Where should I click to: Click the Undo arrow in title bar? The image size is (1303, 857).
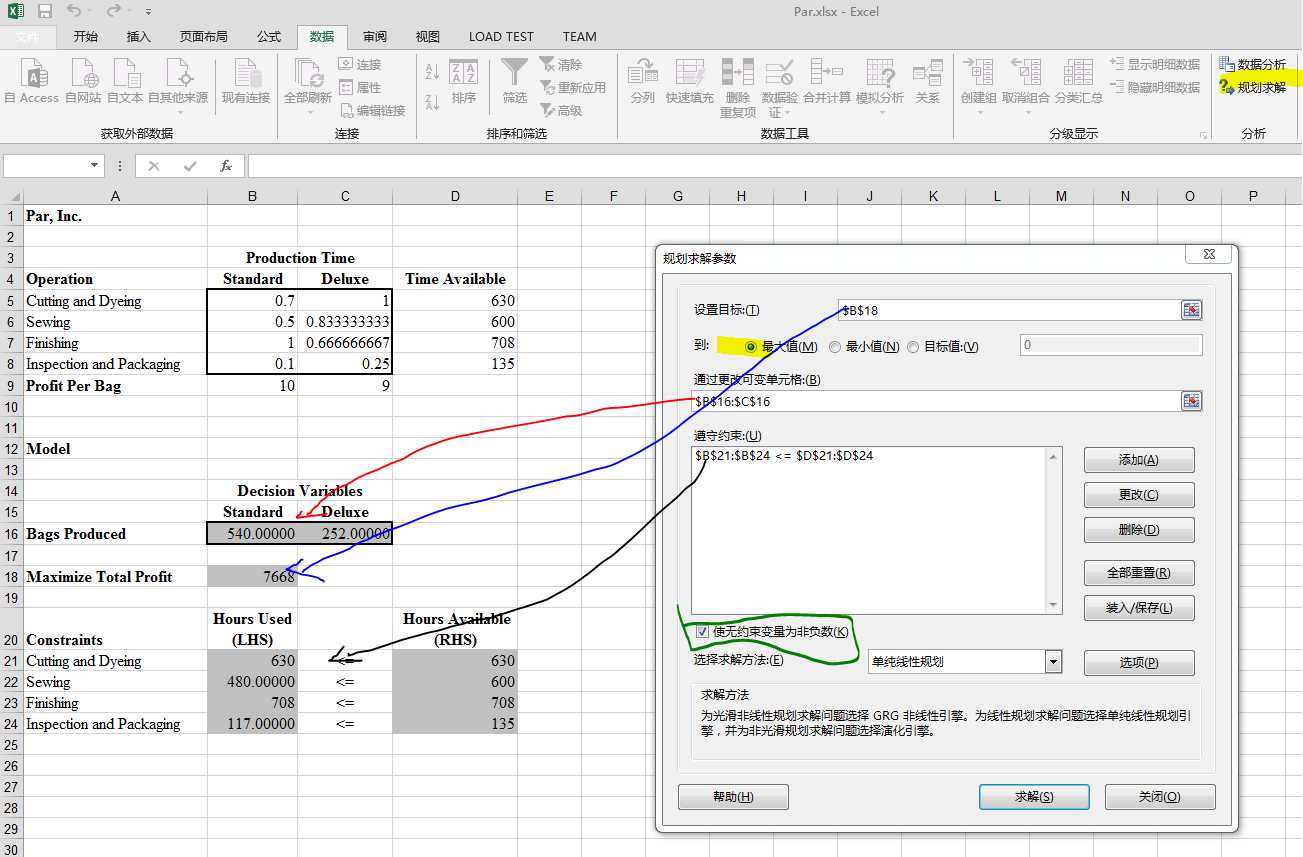pyautogui.click(x=75, y=11)
